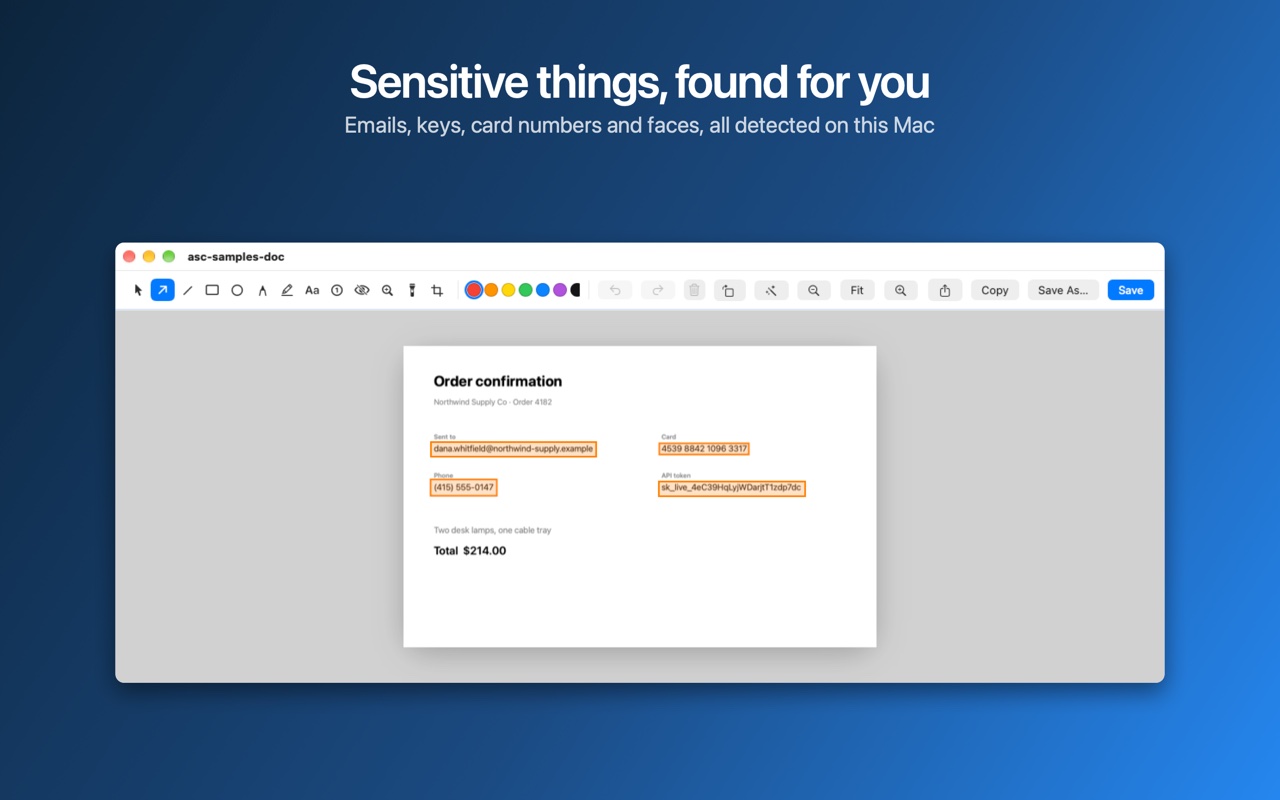
Task: Zoom out with the minus magnifier
Action: (814, 290)
